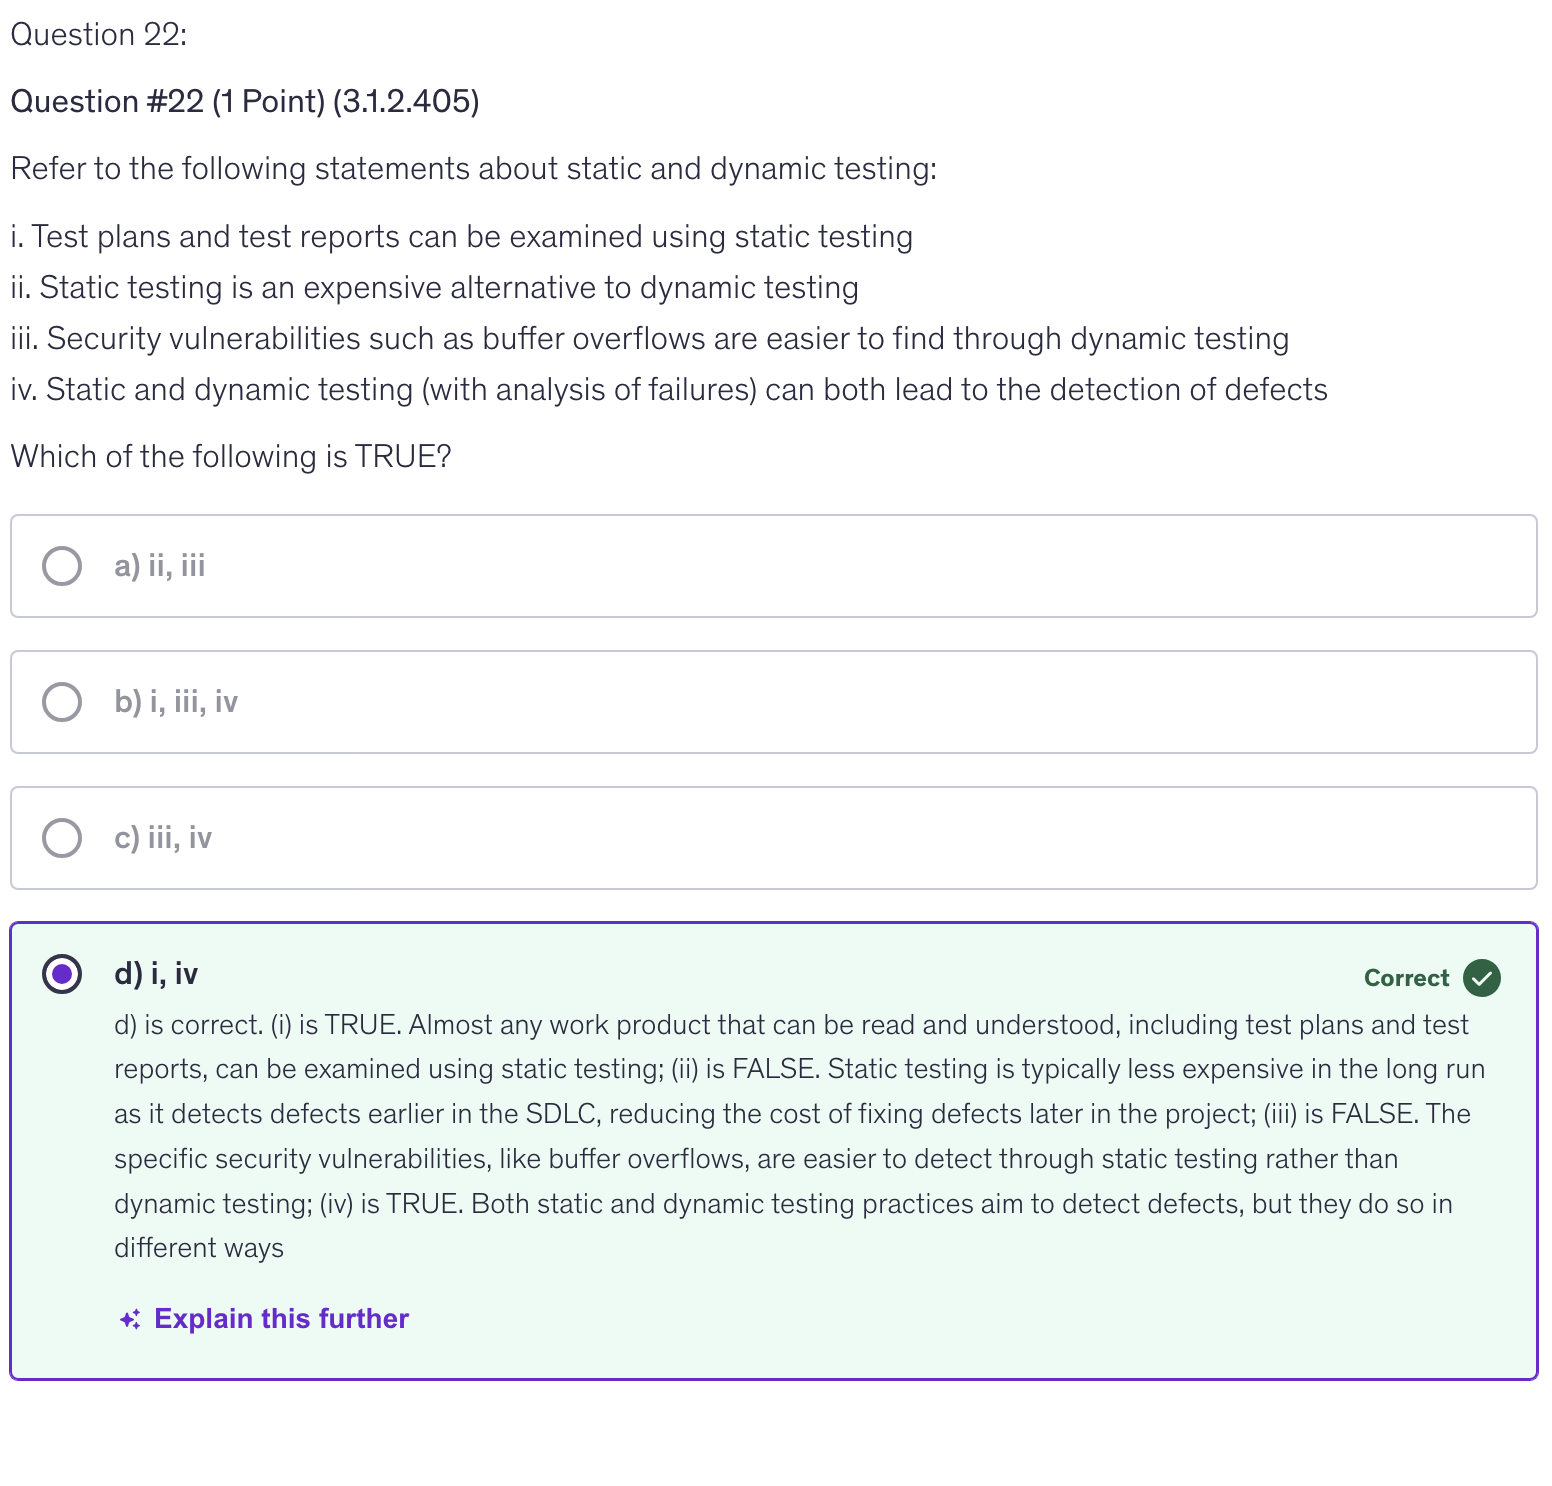
Task: Click the green Correct checkmark icon
Action: tap(1481, 978)
